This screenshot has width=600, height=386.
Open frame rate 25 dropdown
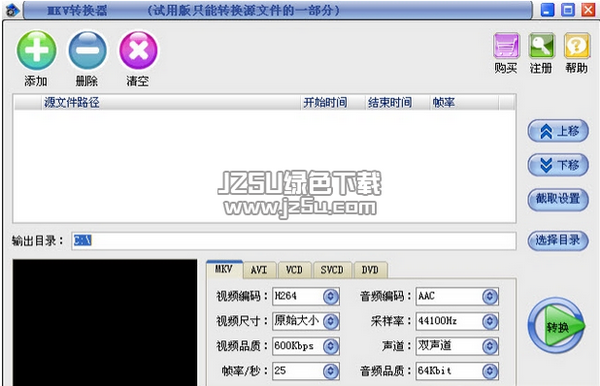[x=331, y=371]
